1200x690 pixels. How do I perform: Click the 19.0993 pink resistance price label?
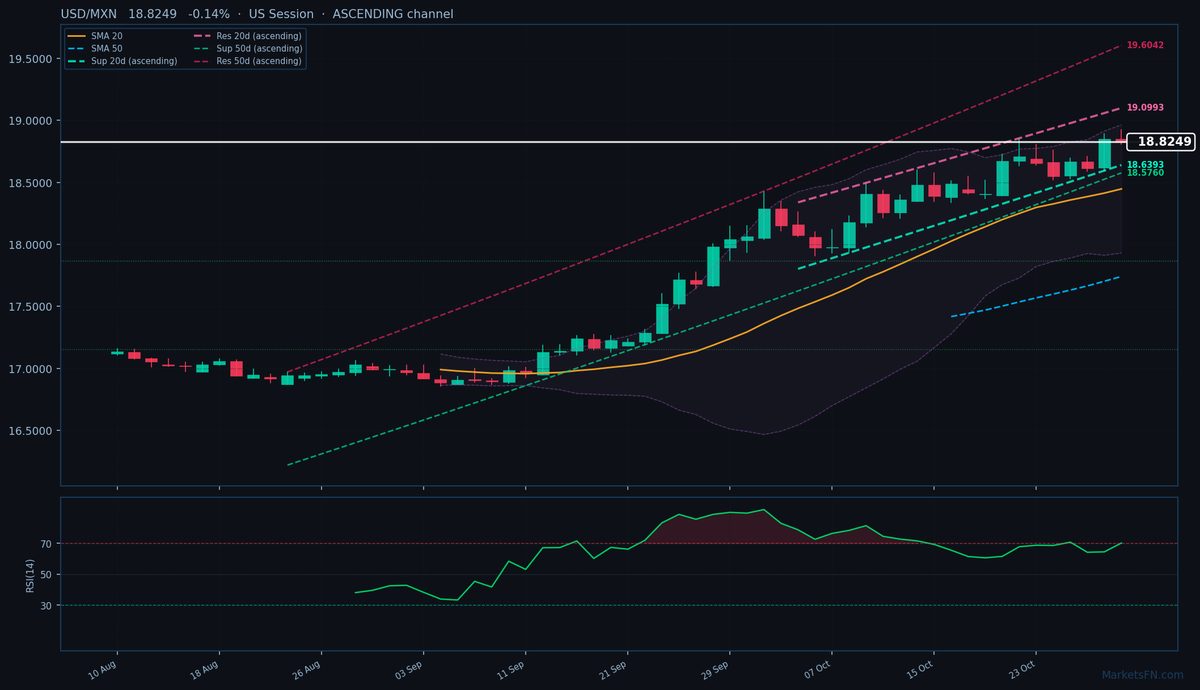coord(1145,107)
